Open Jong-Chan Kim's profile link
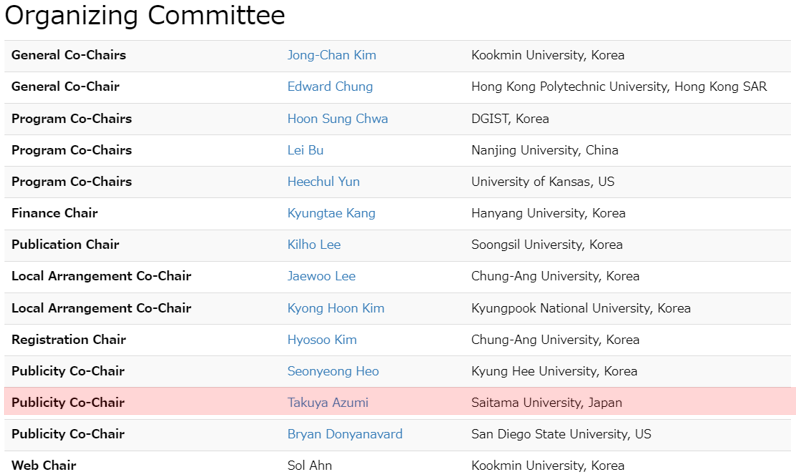 (x=331, y=55)
